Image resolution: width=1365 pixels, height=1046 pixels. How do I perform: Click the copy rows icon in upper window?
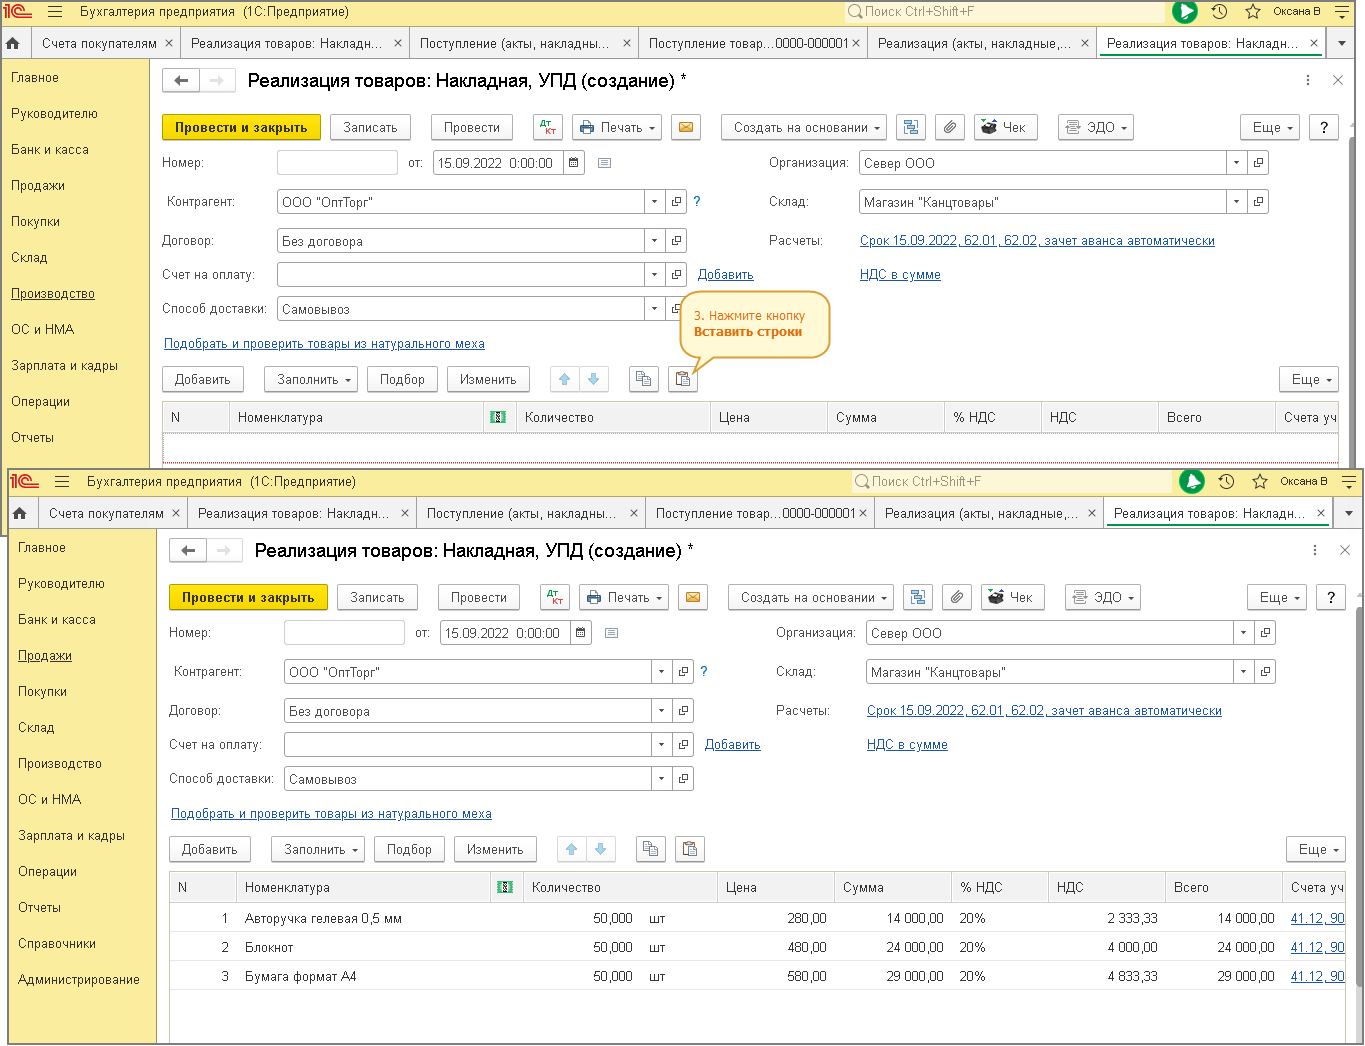[x=644, y=379]
